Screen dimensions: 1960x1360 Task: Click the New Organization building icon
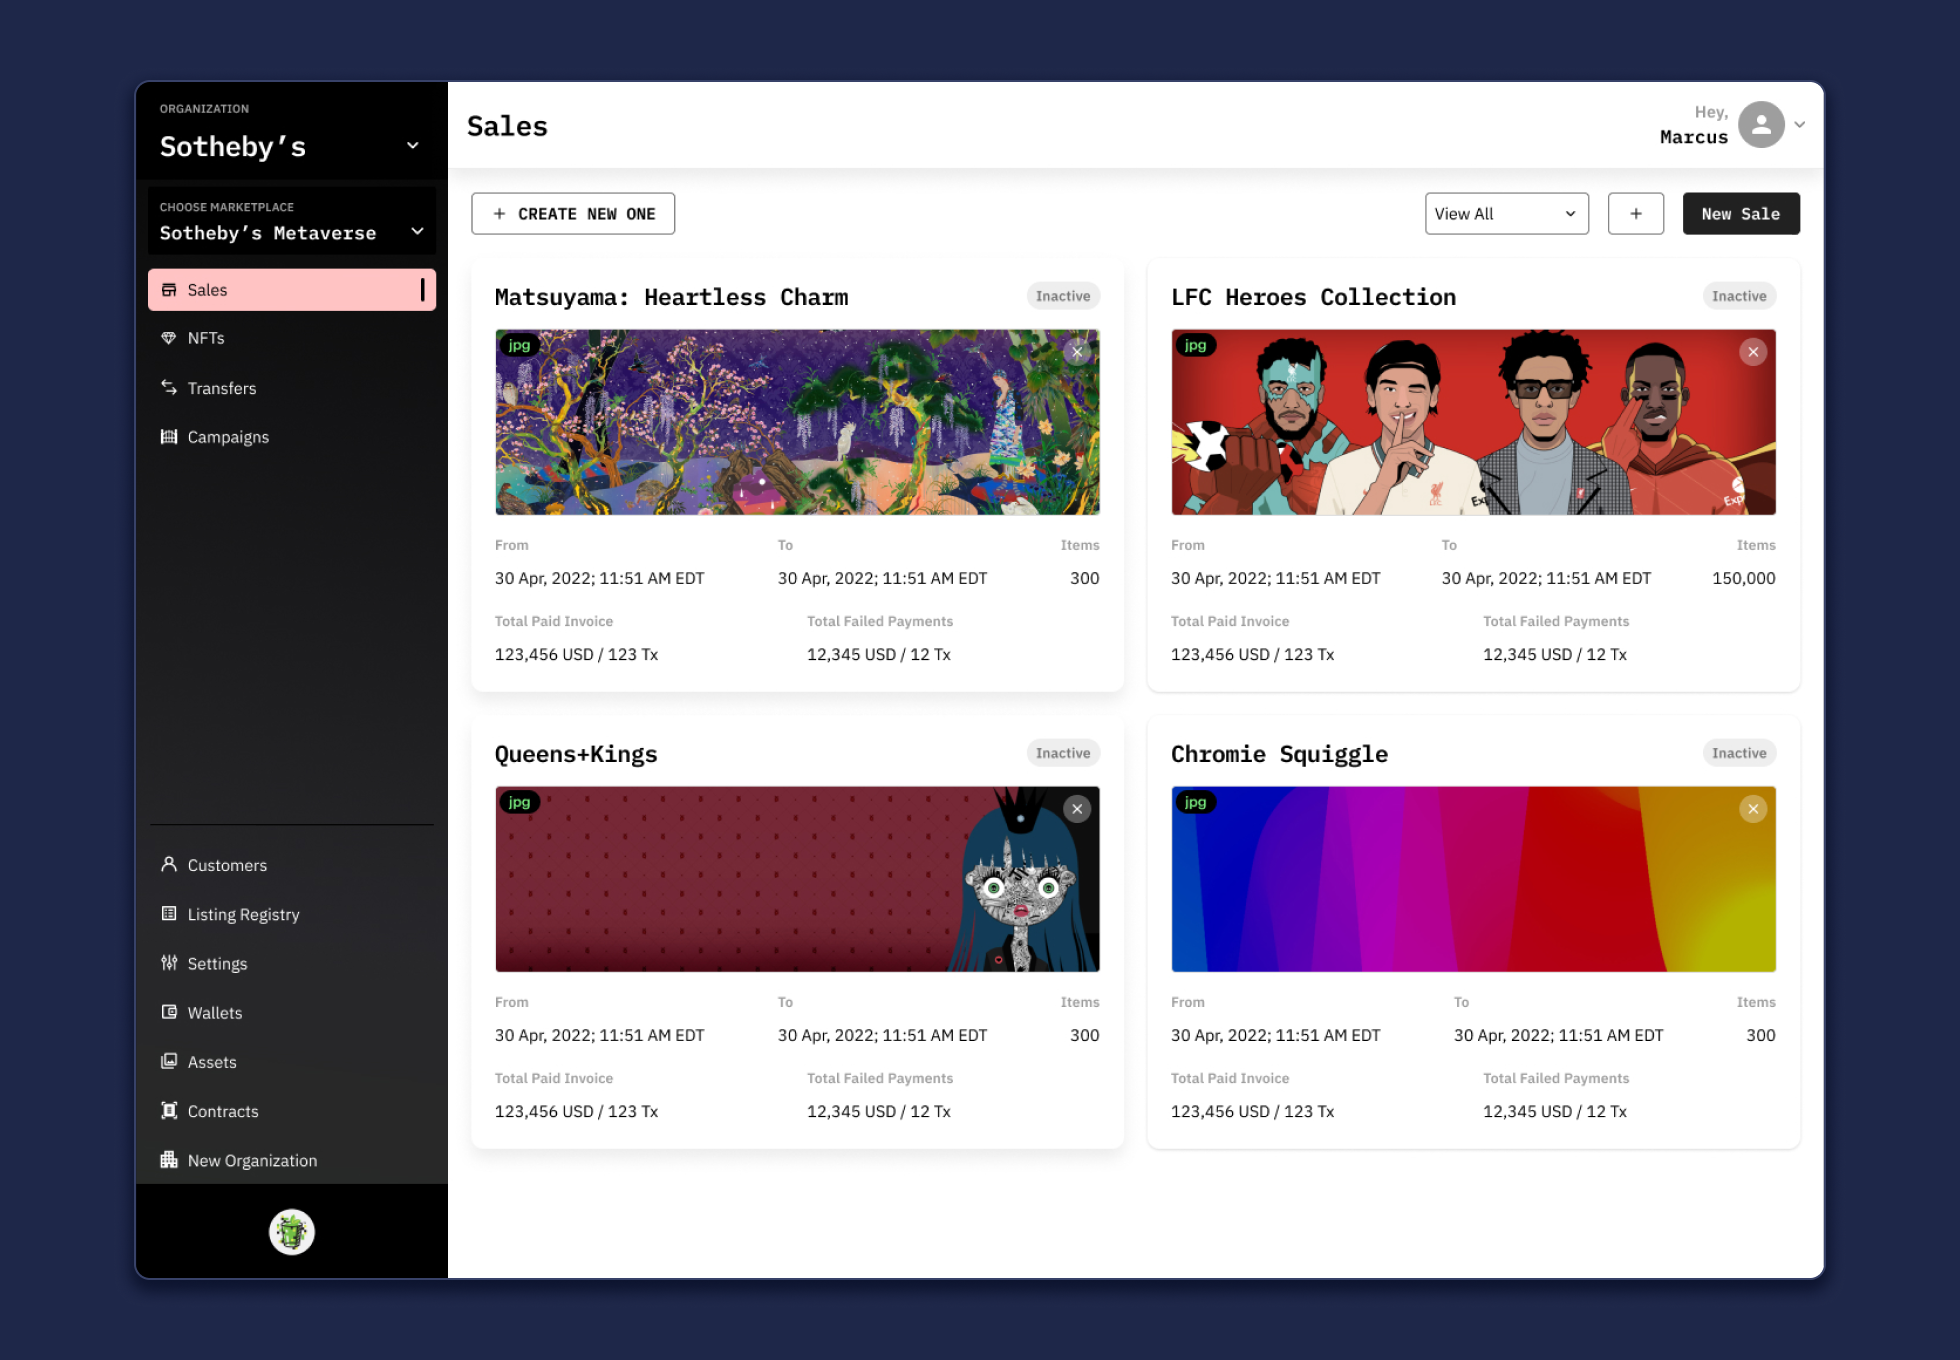click(169, 1160)
